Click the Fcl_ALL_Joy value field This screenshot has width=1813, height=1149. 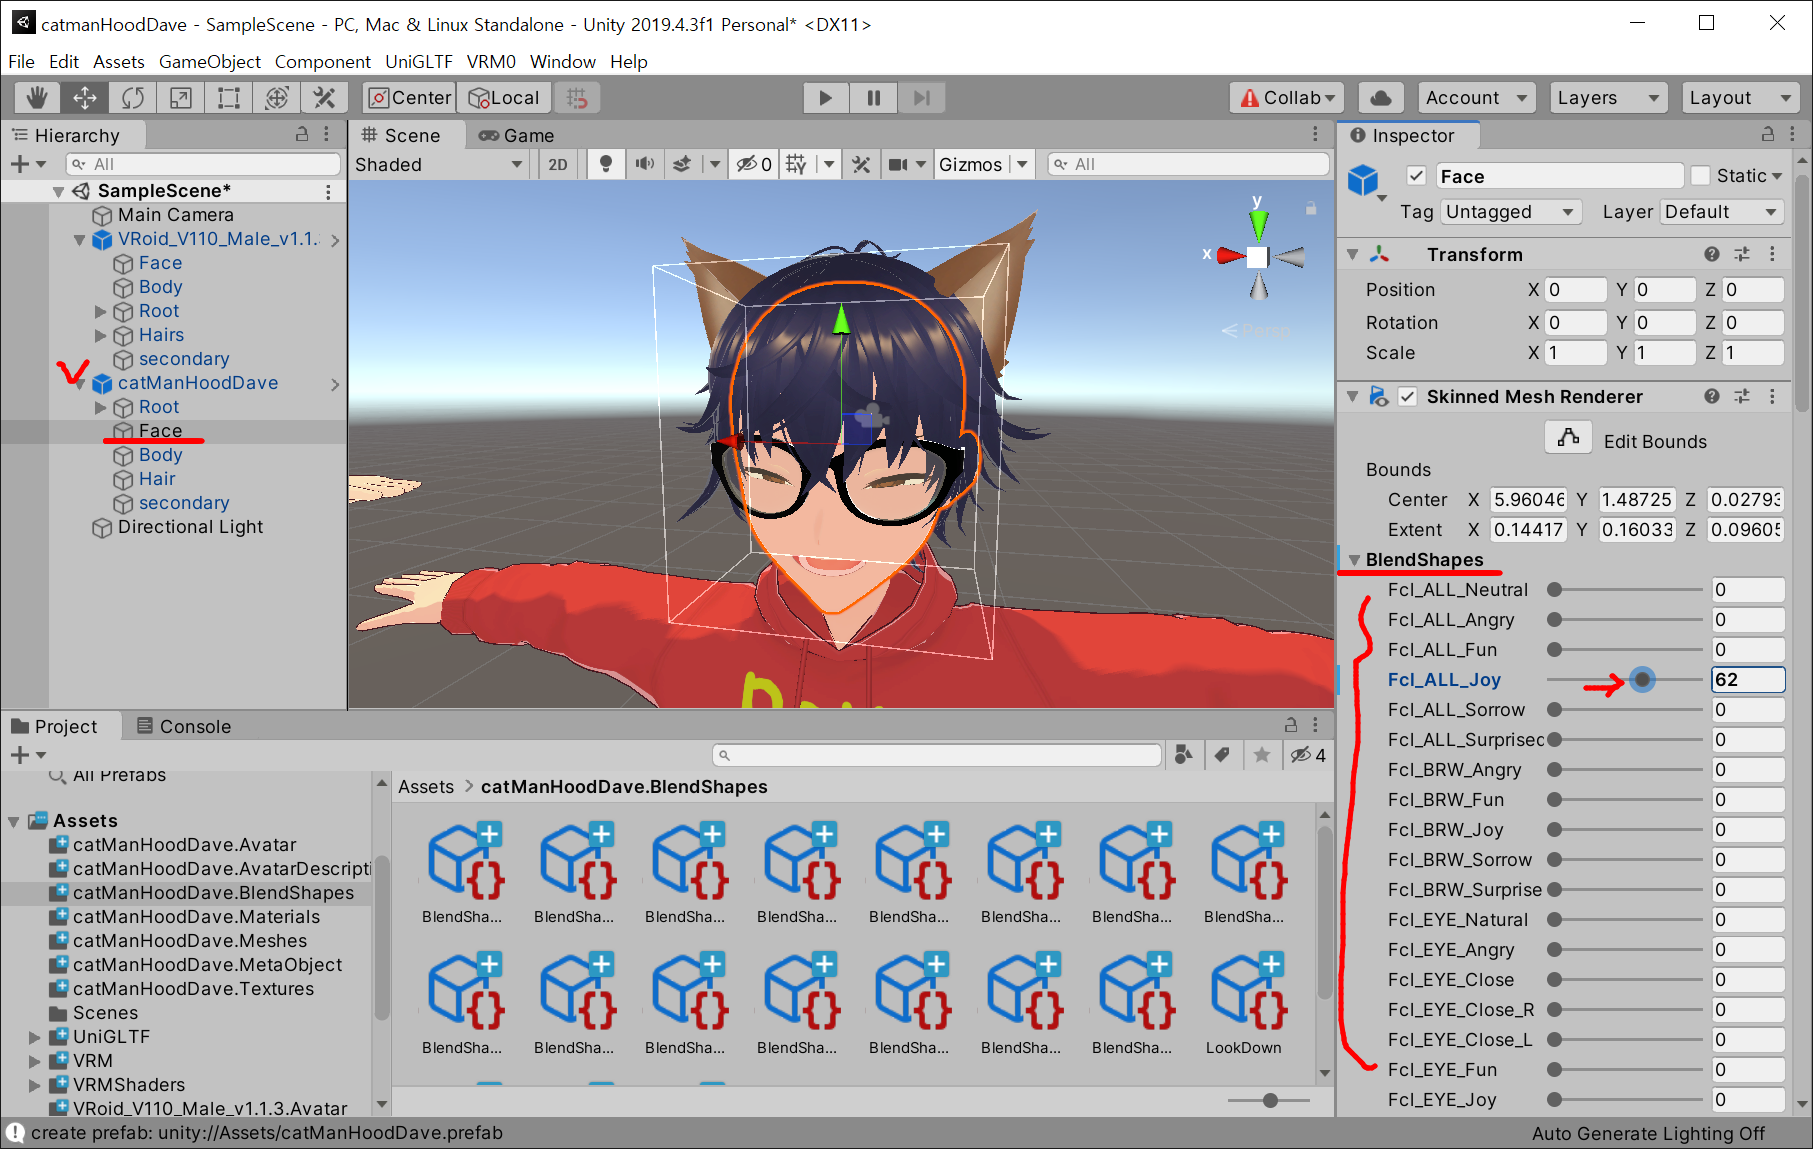1747,680
